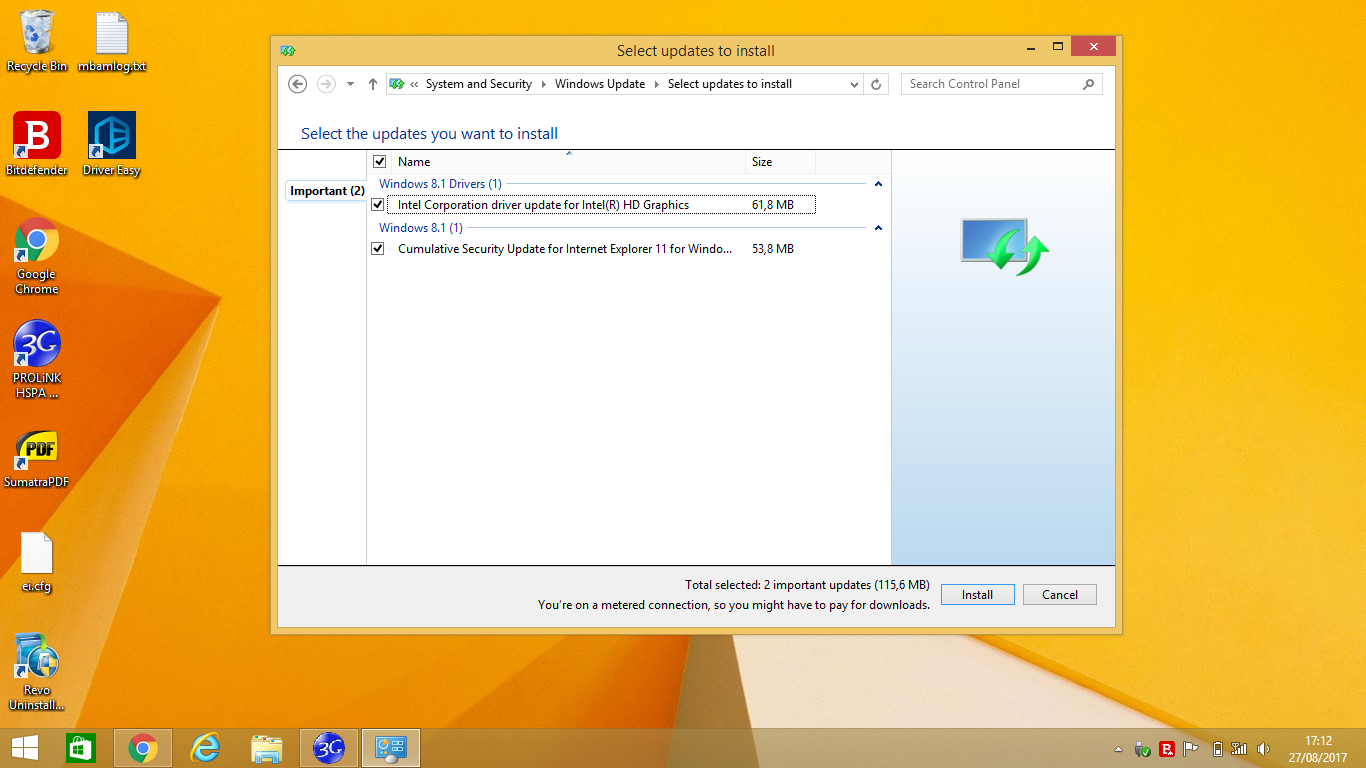Click the SumatraPDF desktop shortcut
The height and width of the screenshot is (768, 1366).
37,459
